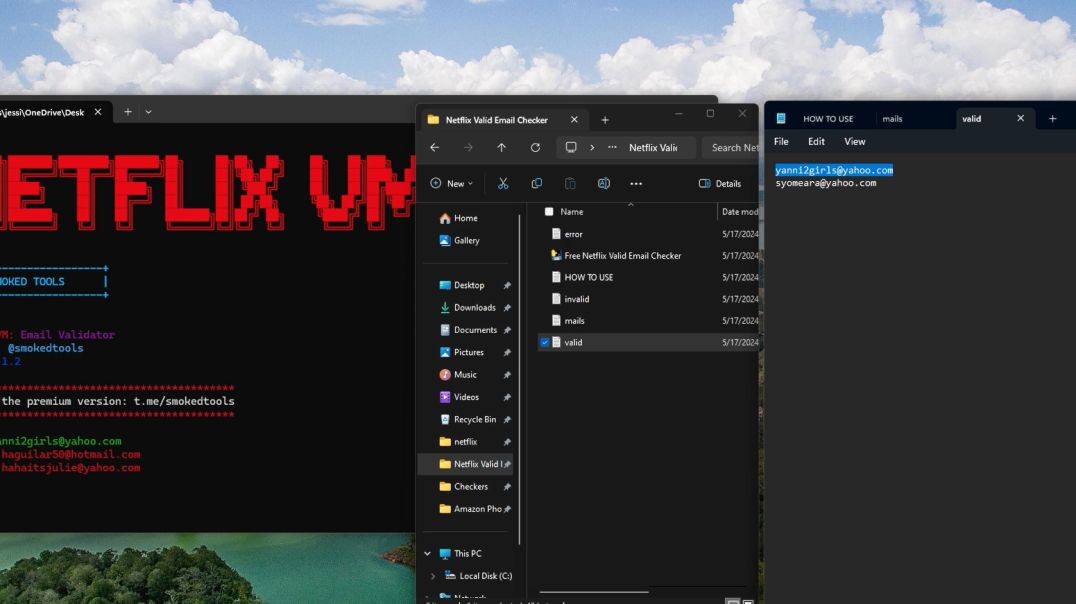
Task: Sort files by Date modified column
Action: tap(739, 211)
